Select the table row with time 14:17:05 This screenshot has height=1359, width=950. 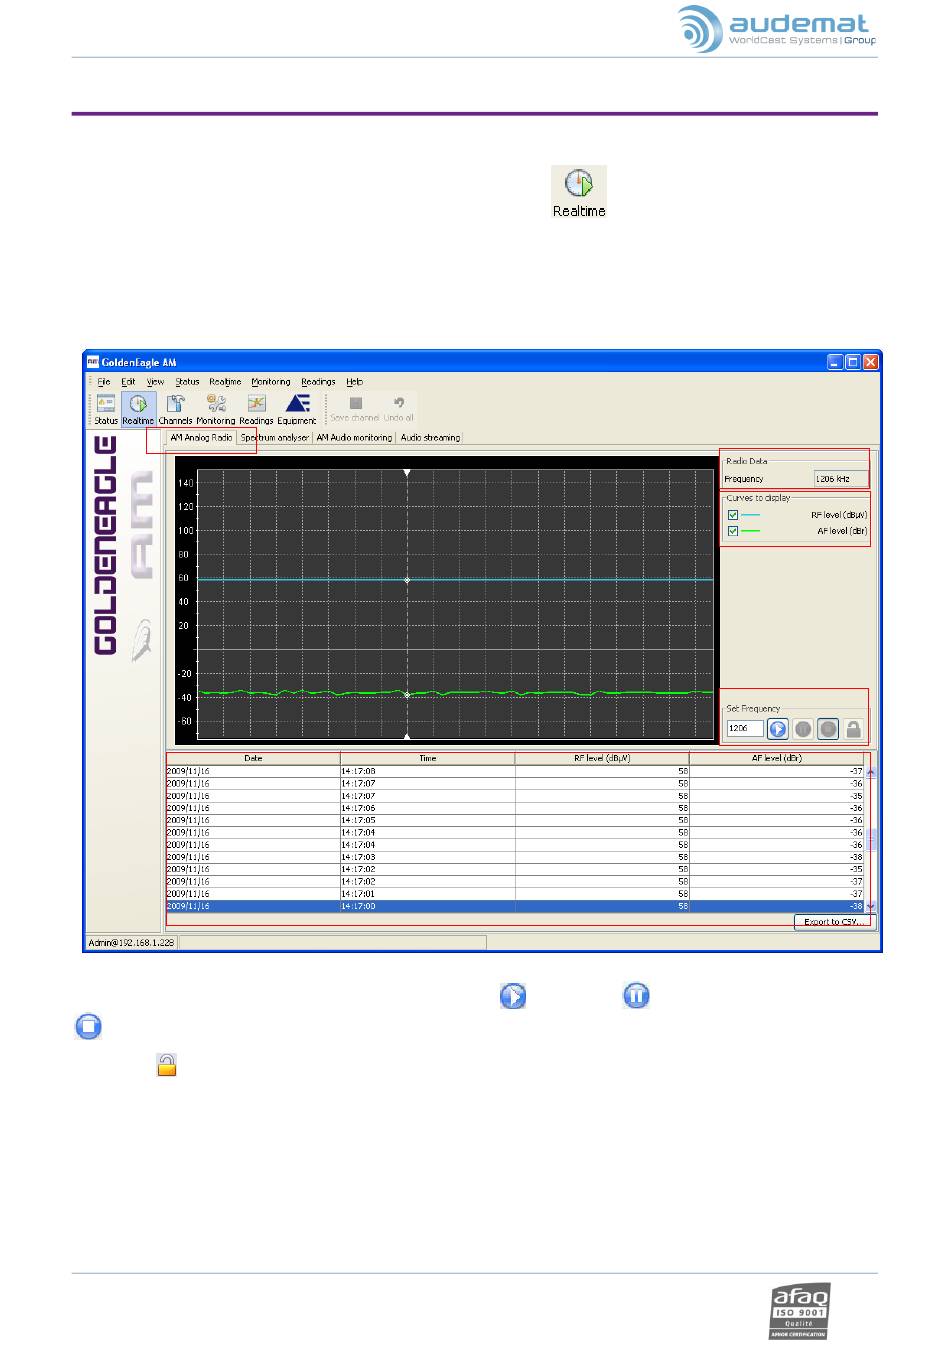515,820
